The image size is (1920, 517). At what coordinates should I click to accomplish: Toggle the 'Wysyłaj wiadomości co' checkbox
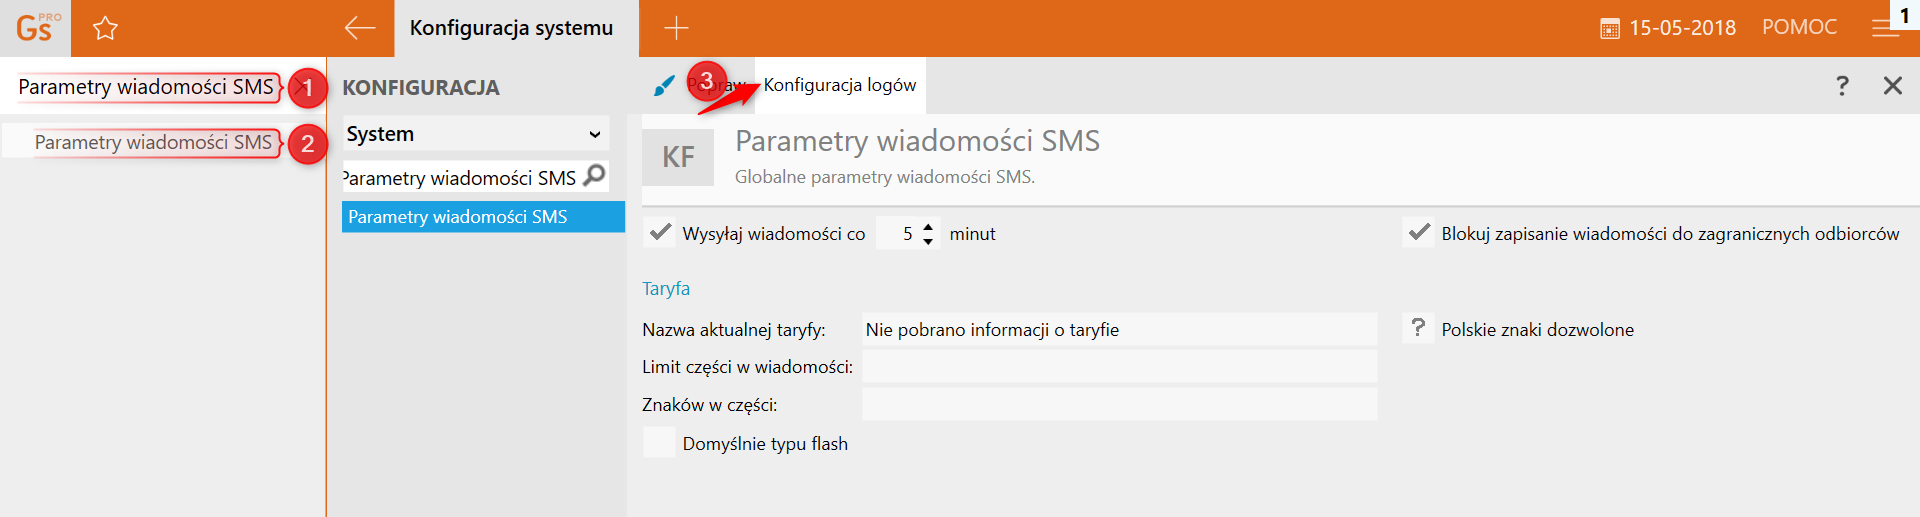(x=660, y=233)
